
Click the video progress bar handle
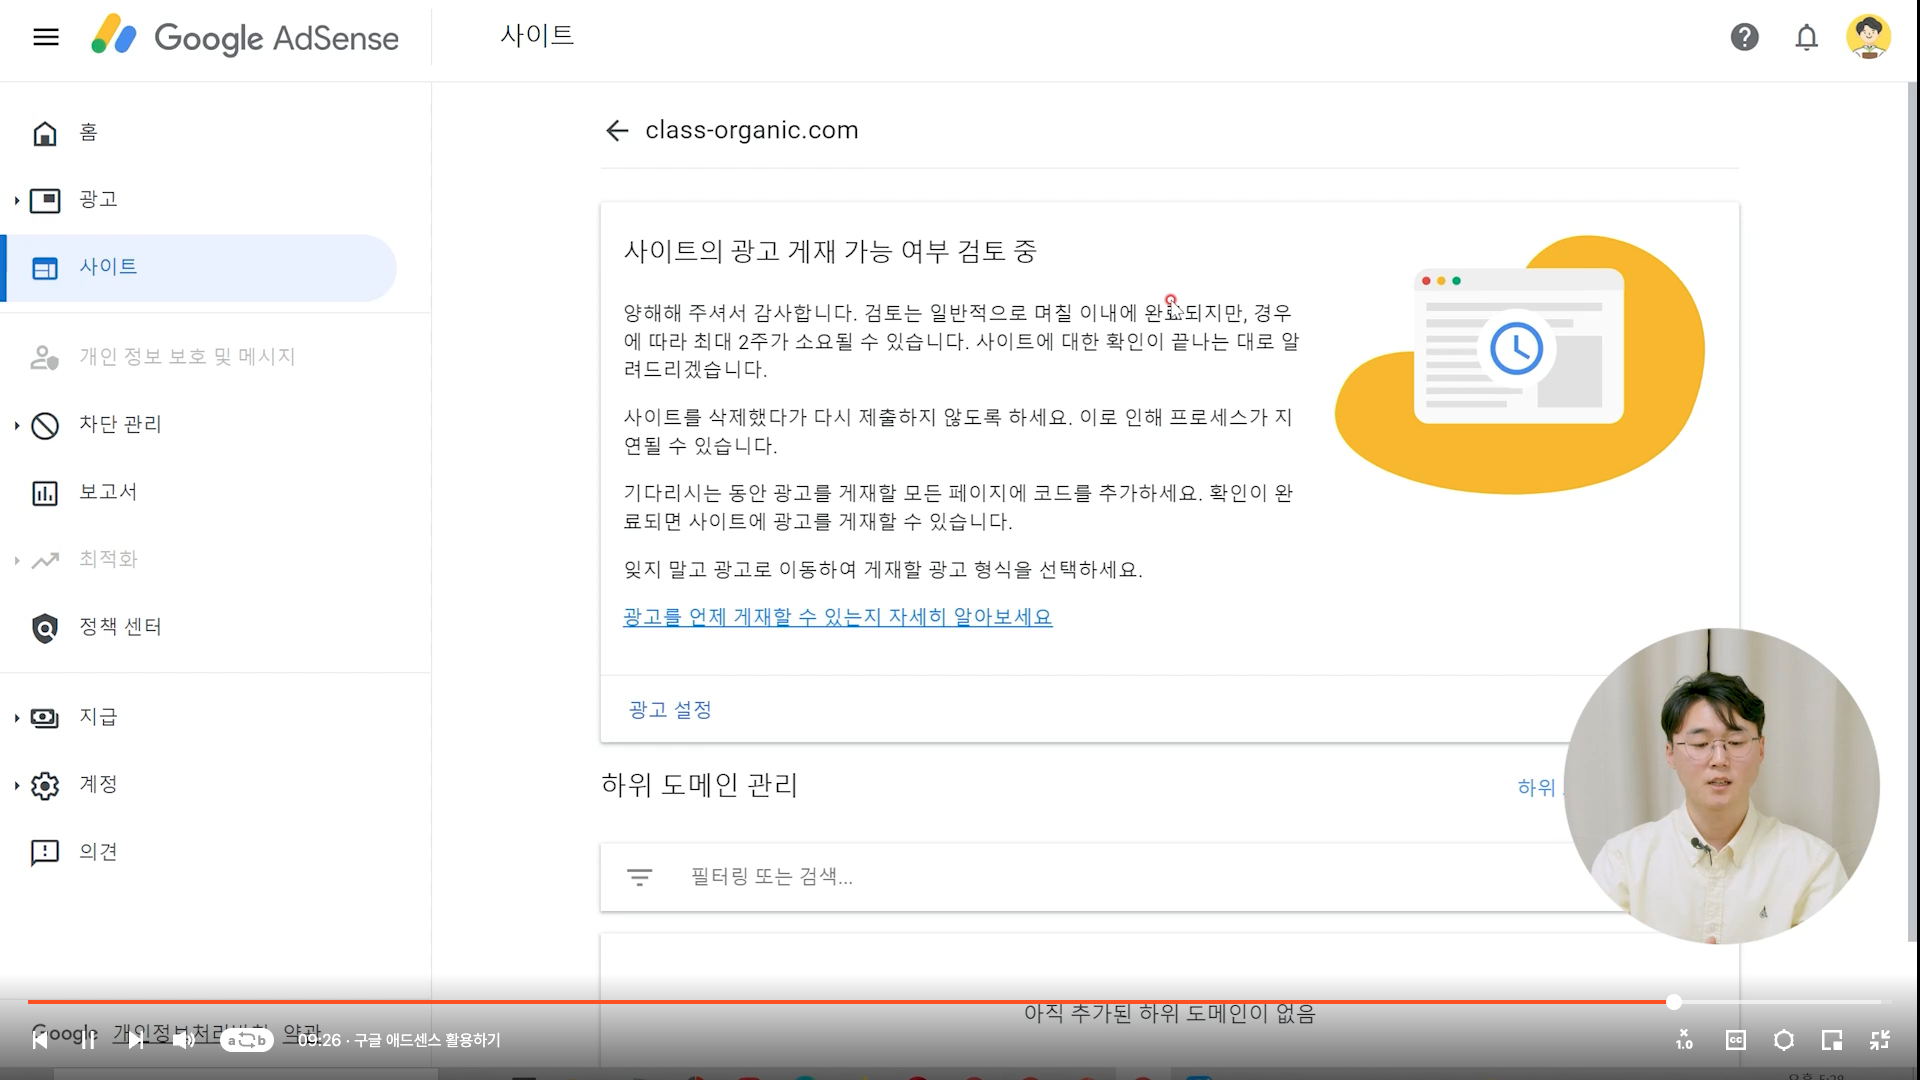tap(1673, 1002)
